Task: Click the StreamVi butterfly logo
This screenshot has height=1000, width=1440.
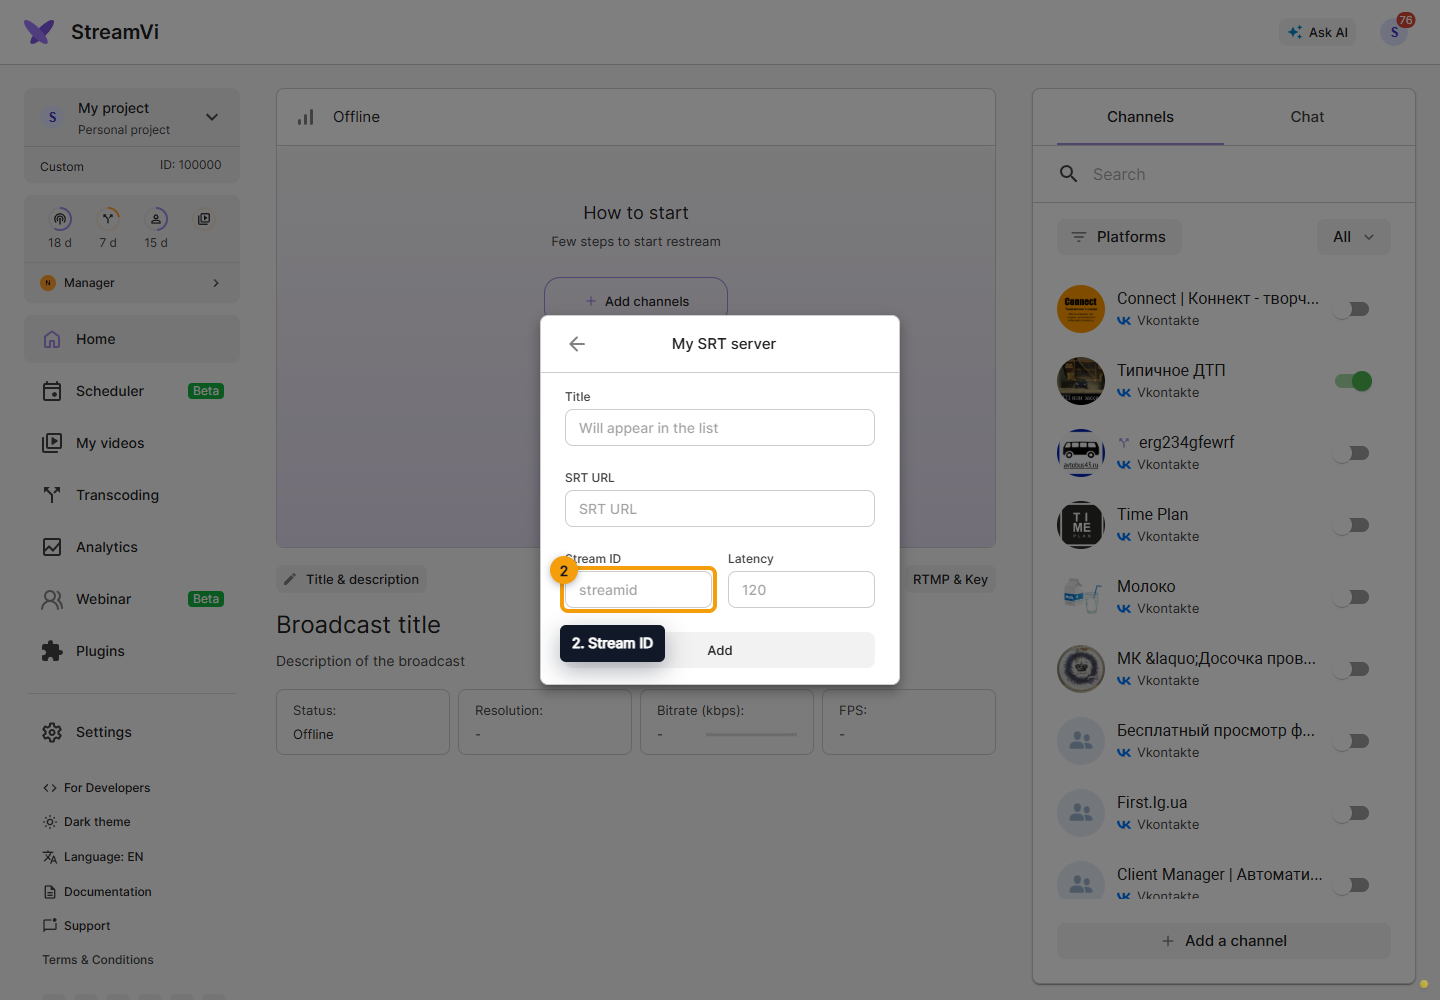Action: (x=39, y=32)
